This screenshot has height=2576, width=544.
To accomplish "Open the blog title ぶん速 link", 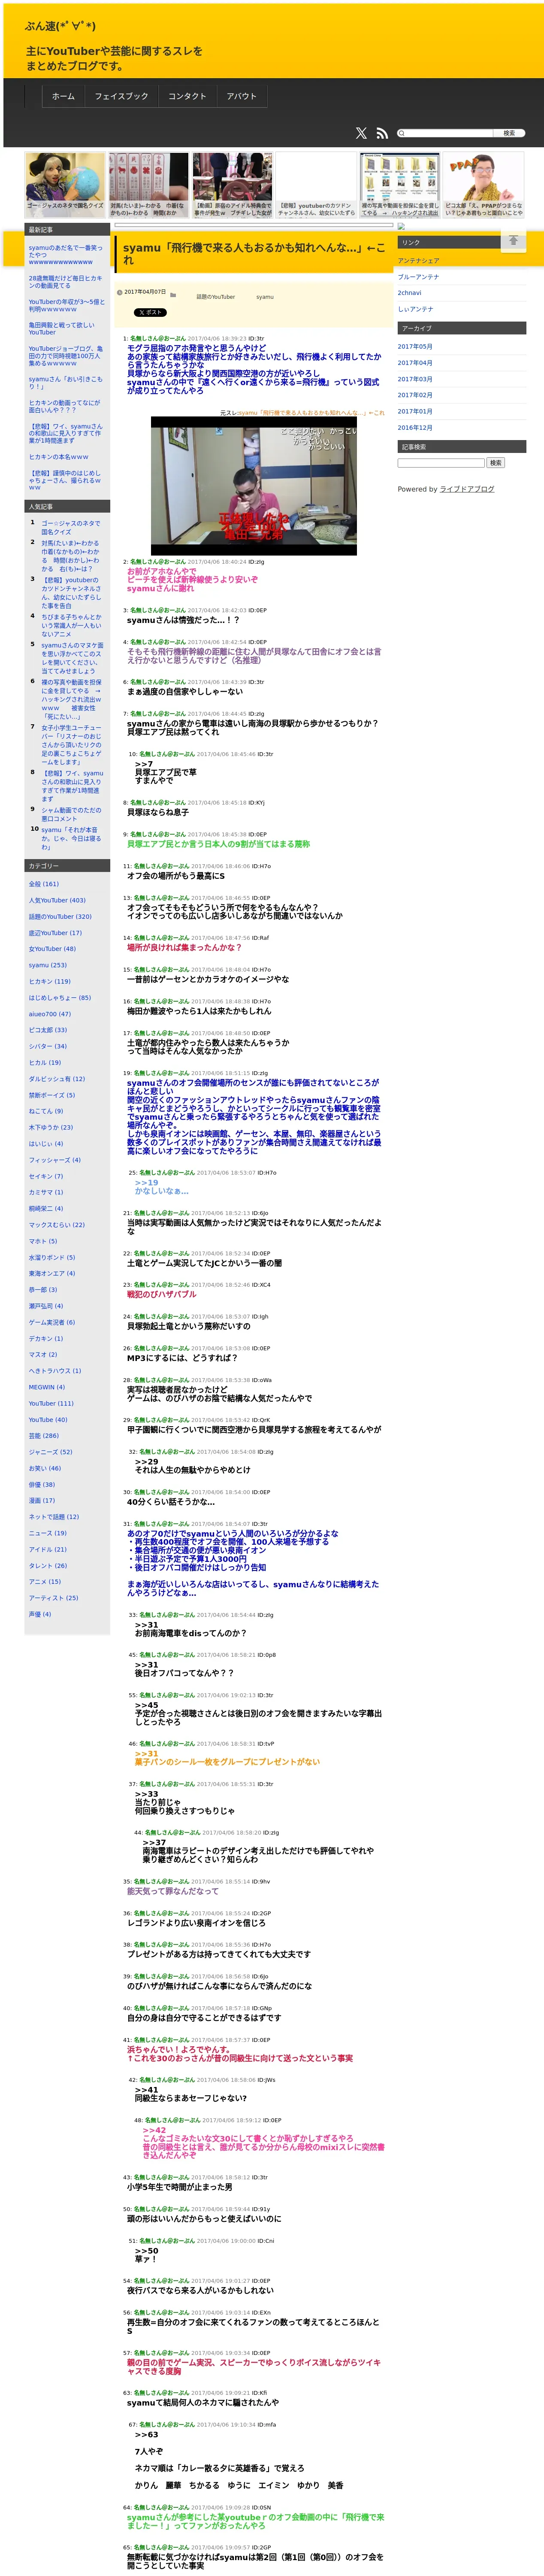I will (x=60, y=26).
